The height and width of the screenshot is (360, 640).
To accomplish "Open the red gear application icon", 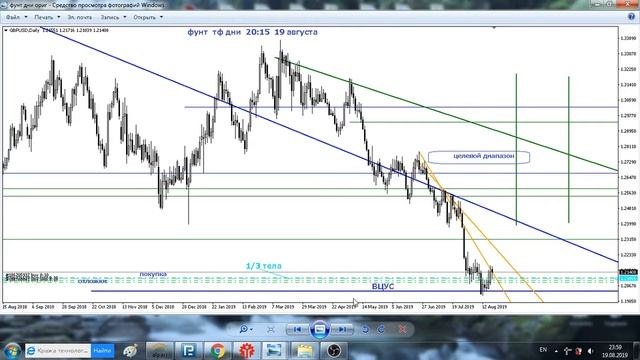I will pyautogui.click(x=247, y=351).
